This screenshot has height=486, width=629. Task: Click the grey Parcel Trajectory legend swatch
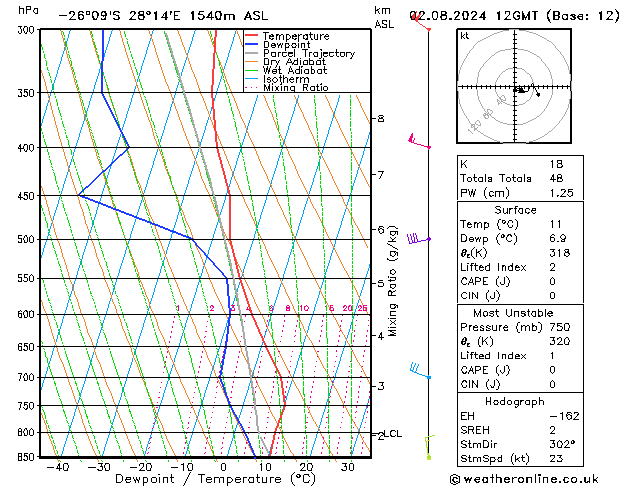(251, 53)
